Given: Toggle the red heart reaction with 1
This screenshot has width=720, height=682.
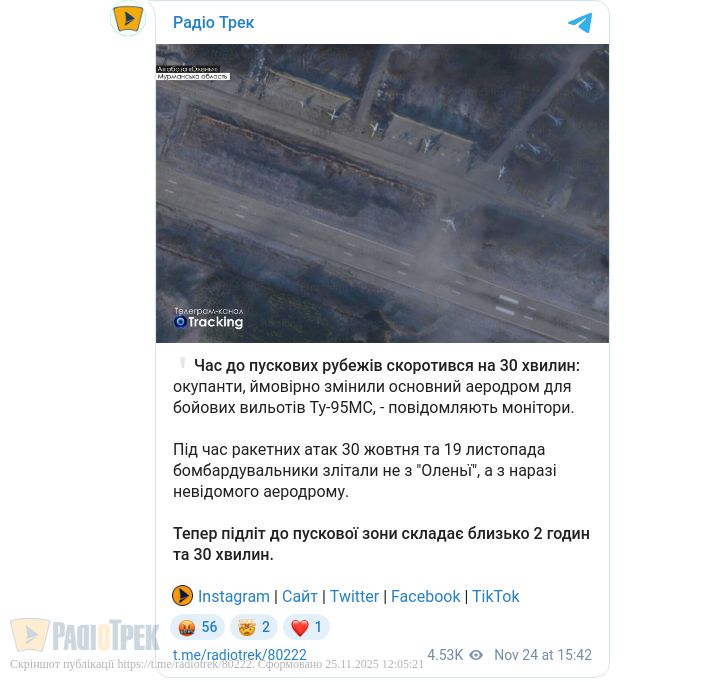Looking at the screenshot, I should tap(306, 627).
